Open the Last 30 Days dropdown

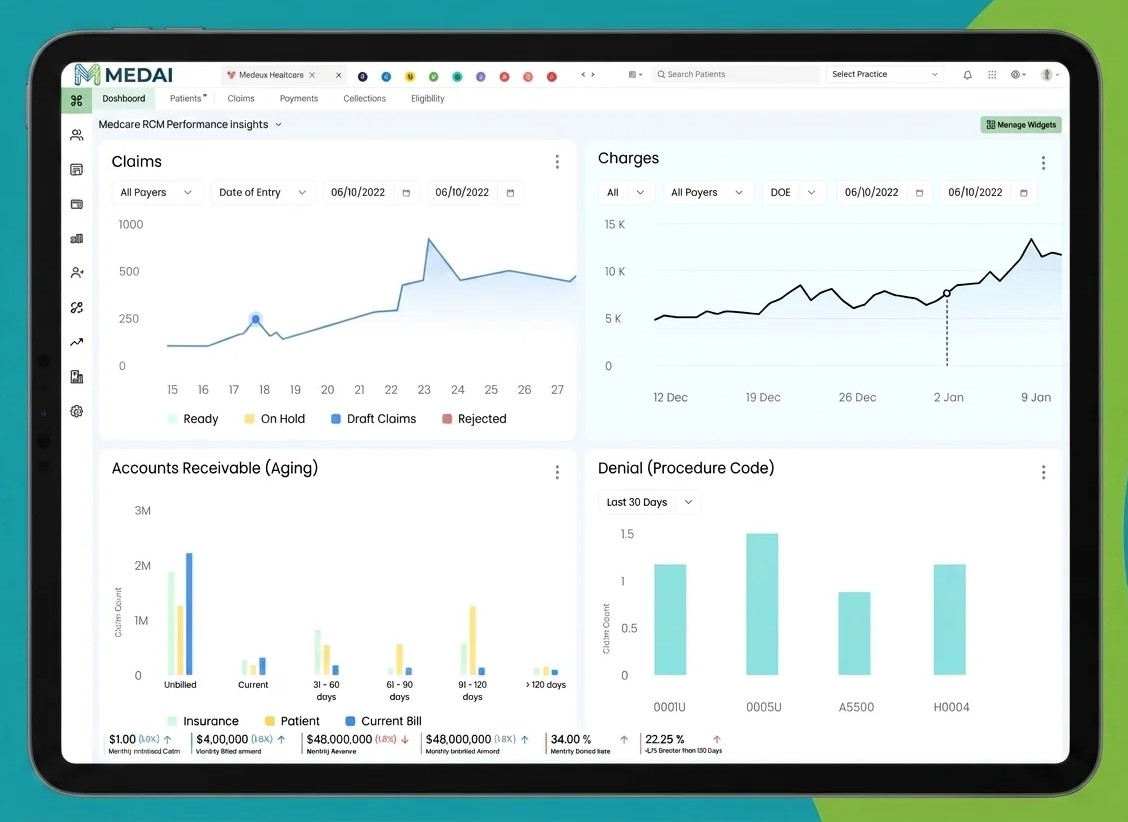650,502
